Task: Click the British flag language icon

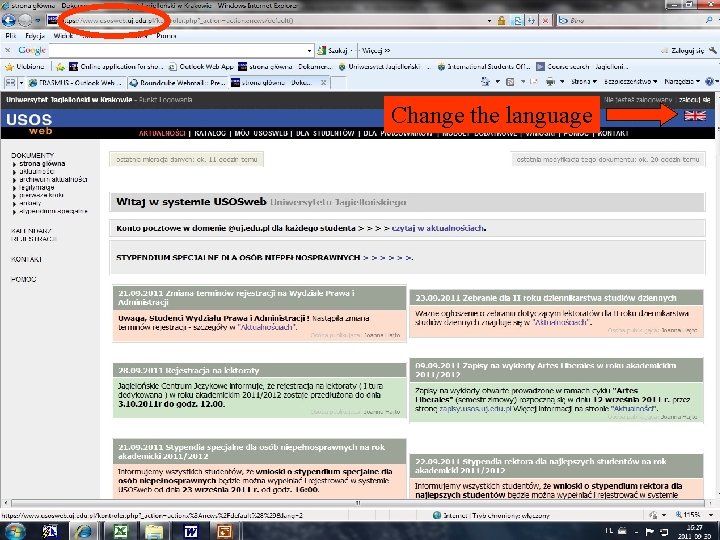Action: [x=695, y=115]
